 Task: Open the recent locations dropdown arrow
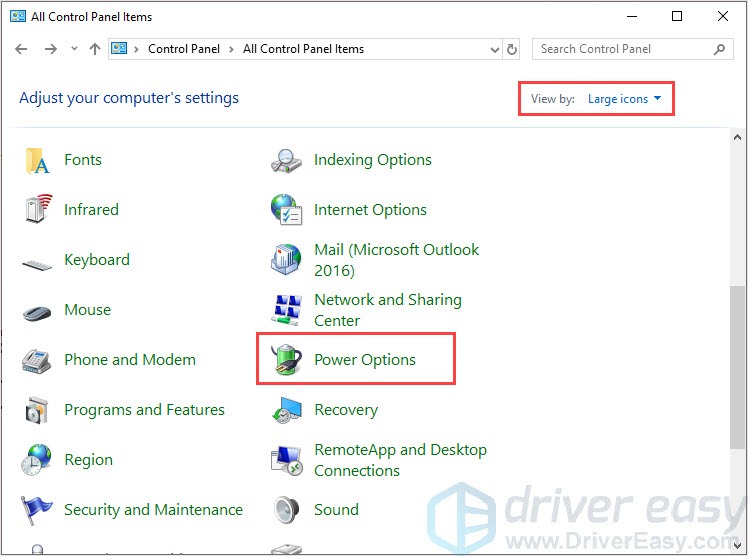tap(74, 49)
